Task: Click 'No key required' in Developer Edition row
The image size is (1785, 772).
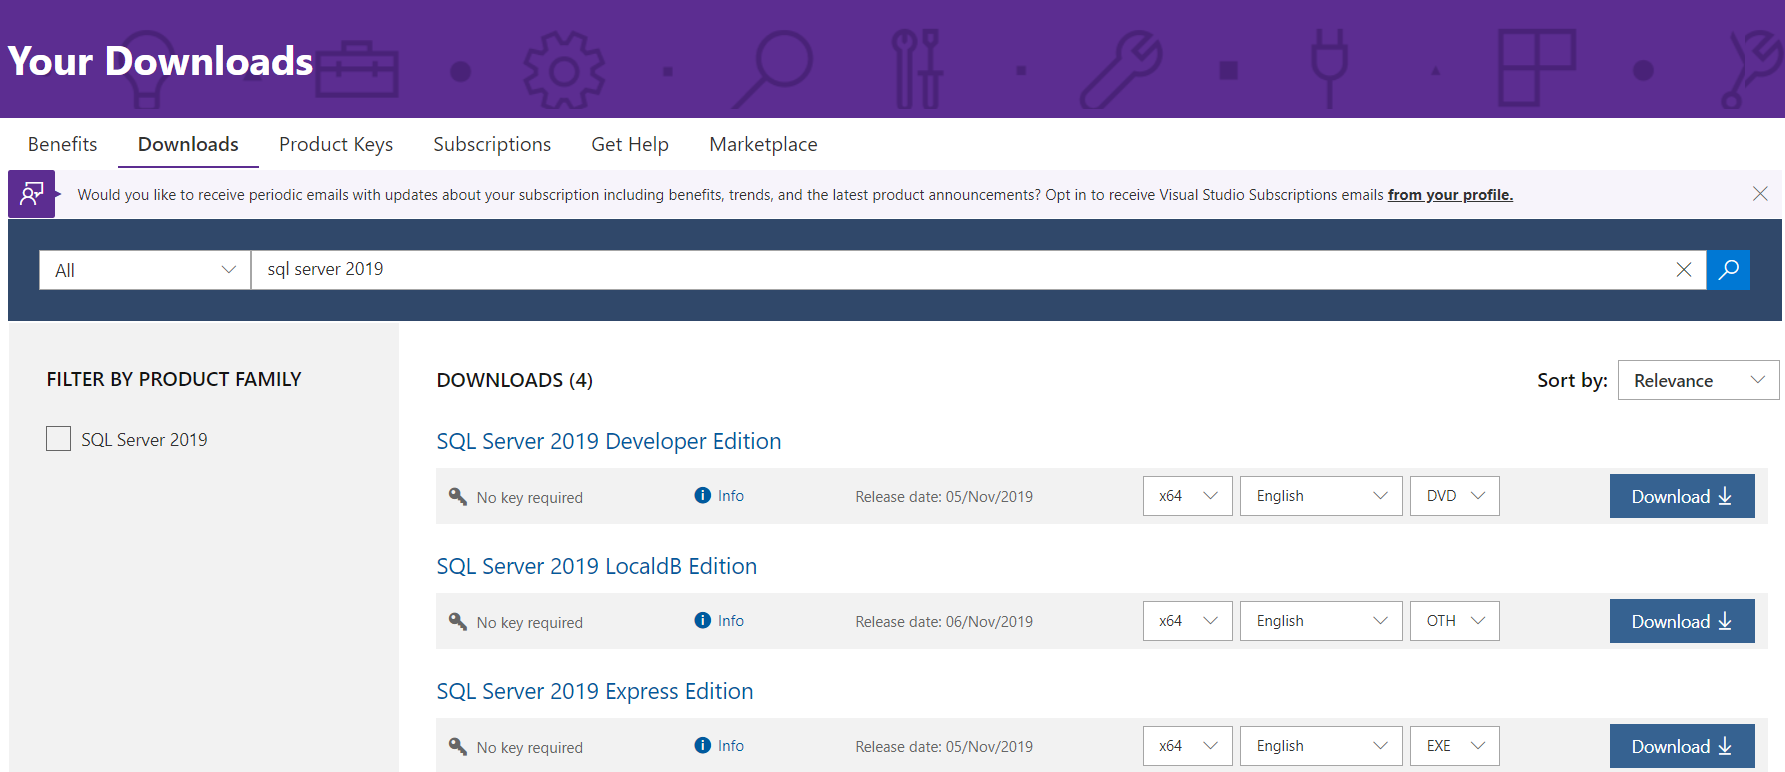Action: tap(530, 497)
